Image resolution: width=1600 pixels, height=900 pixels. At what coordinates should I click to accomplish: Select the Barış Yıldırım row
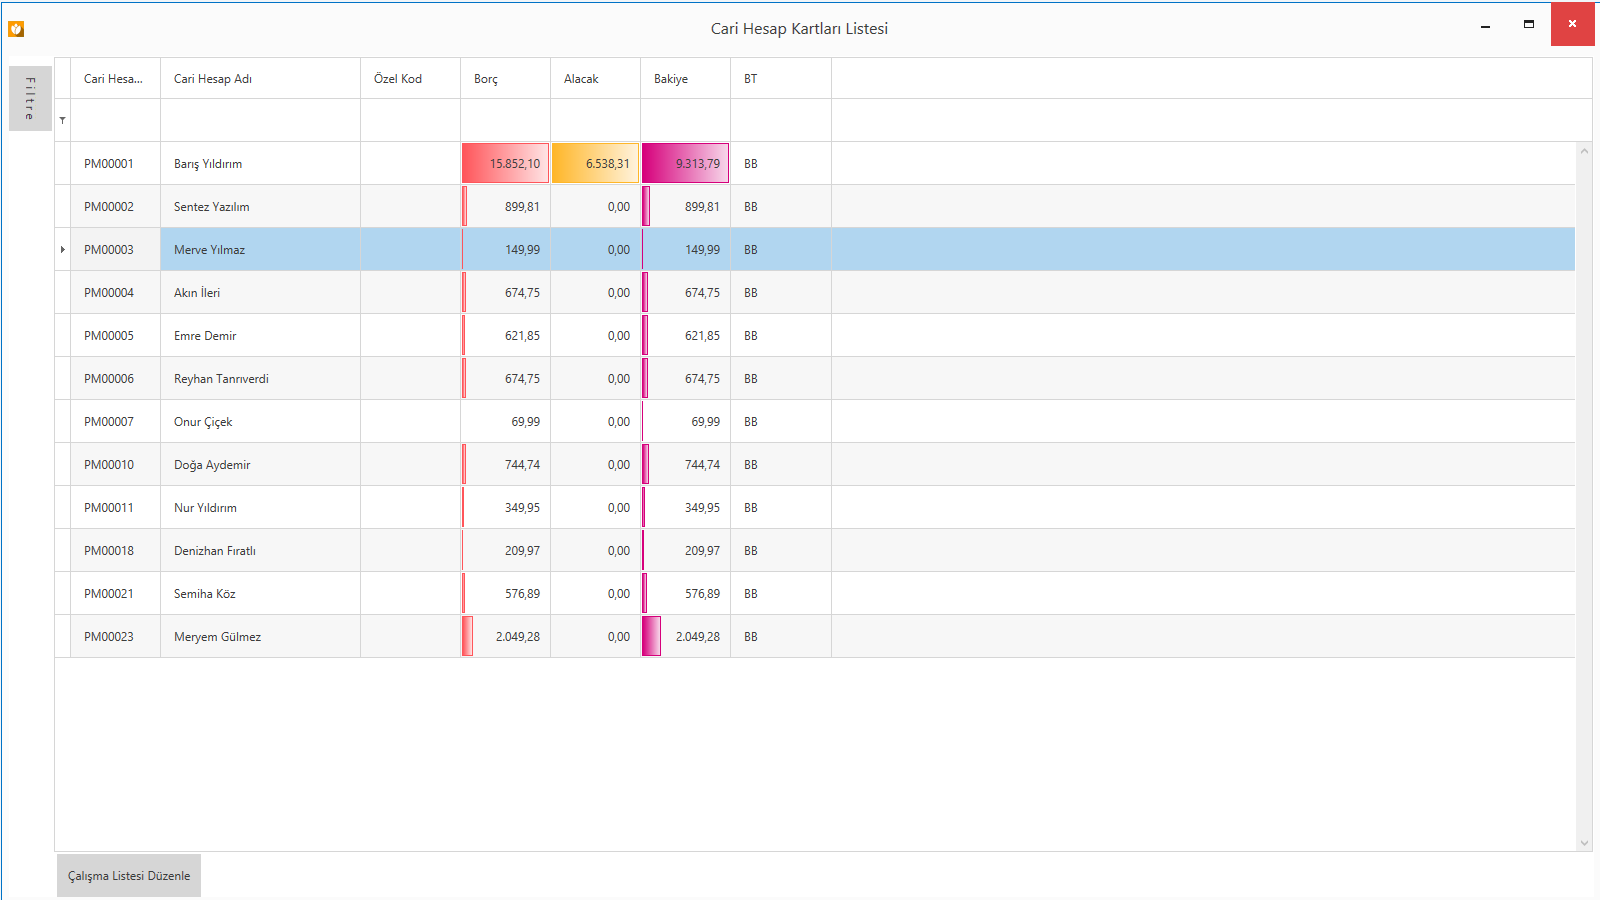(x=208, y=164)
